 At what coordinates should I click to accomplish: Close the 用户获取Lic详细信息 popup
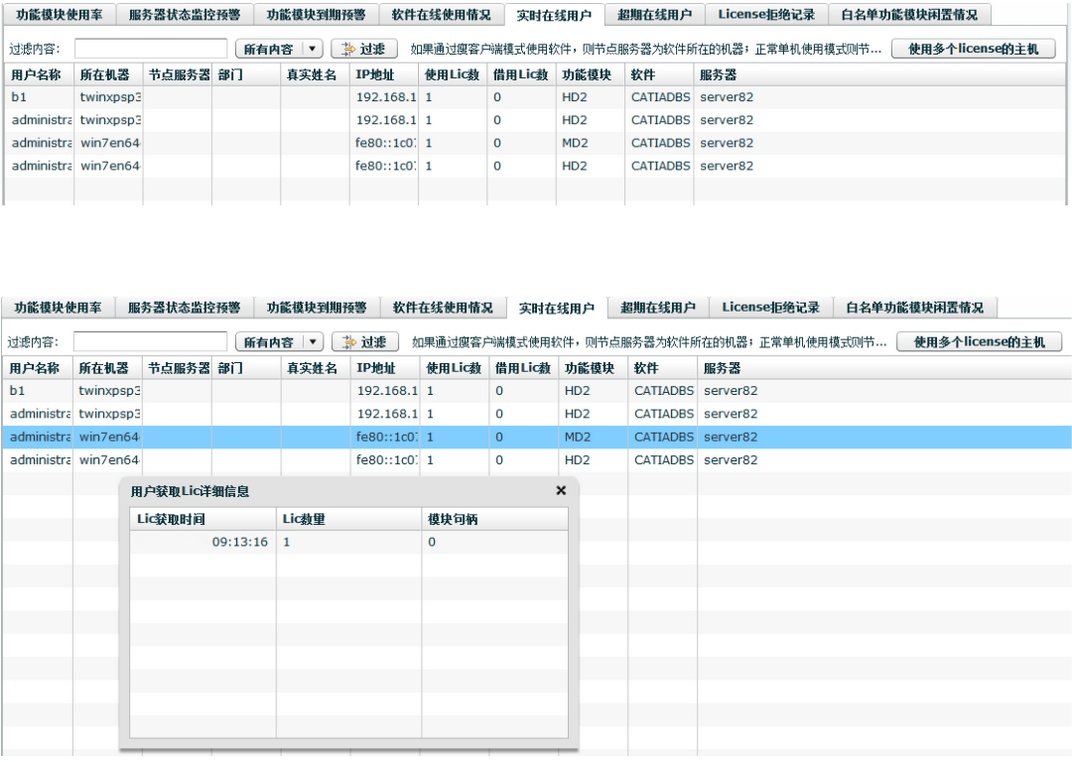point(560,490)
